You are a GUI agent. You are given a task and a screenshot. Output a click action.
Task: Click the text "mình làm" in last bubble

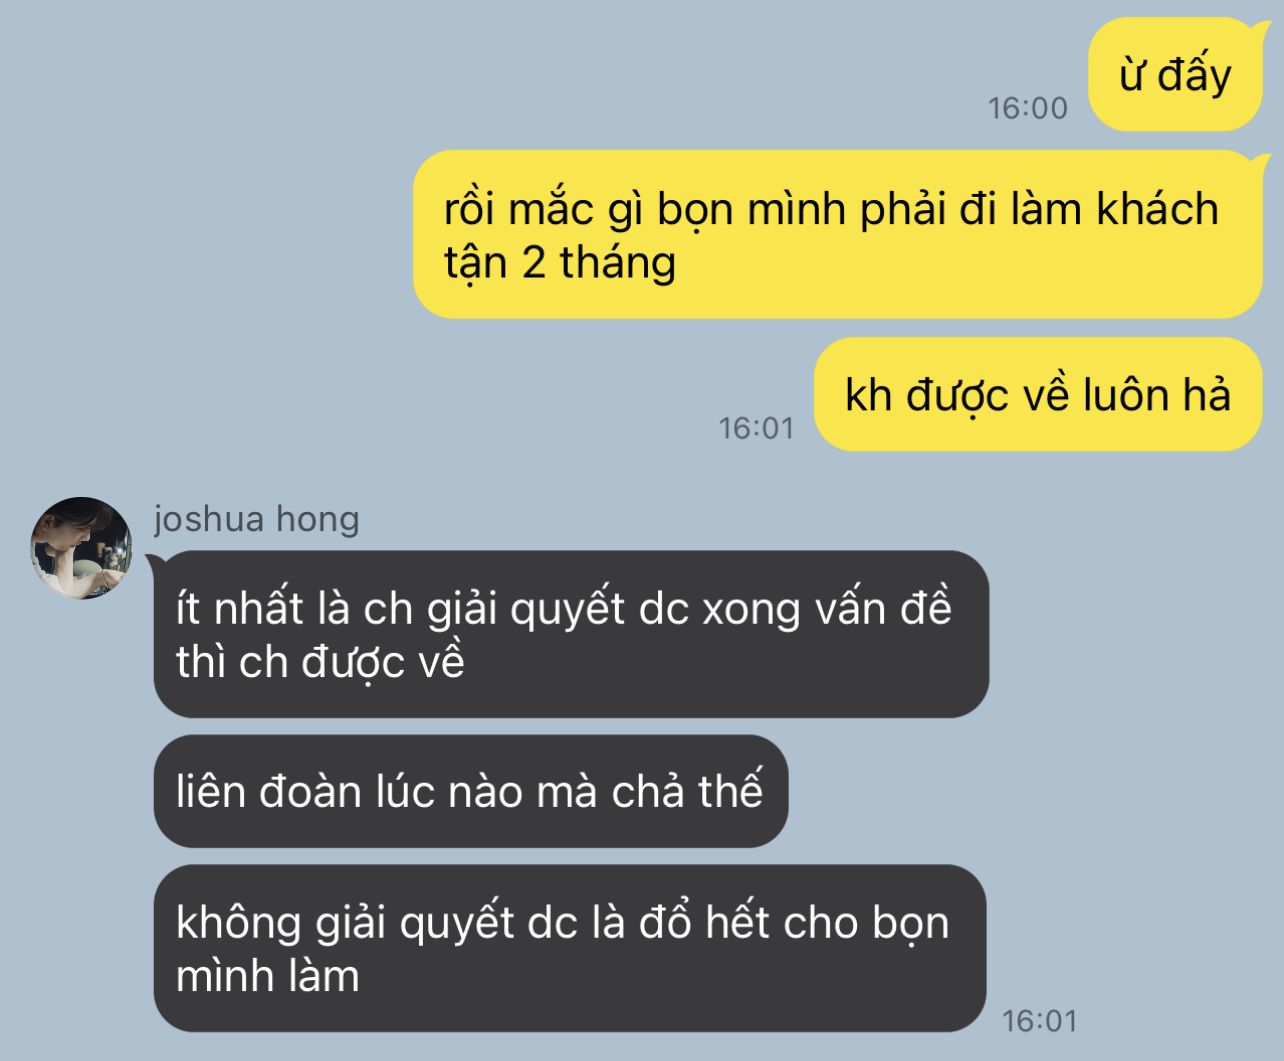pos(268,976)
